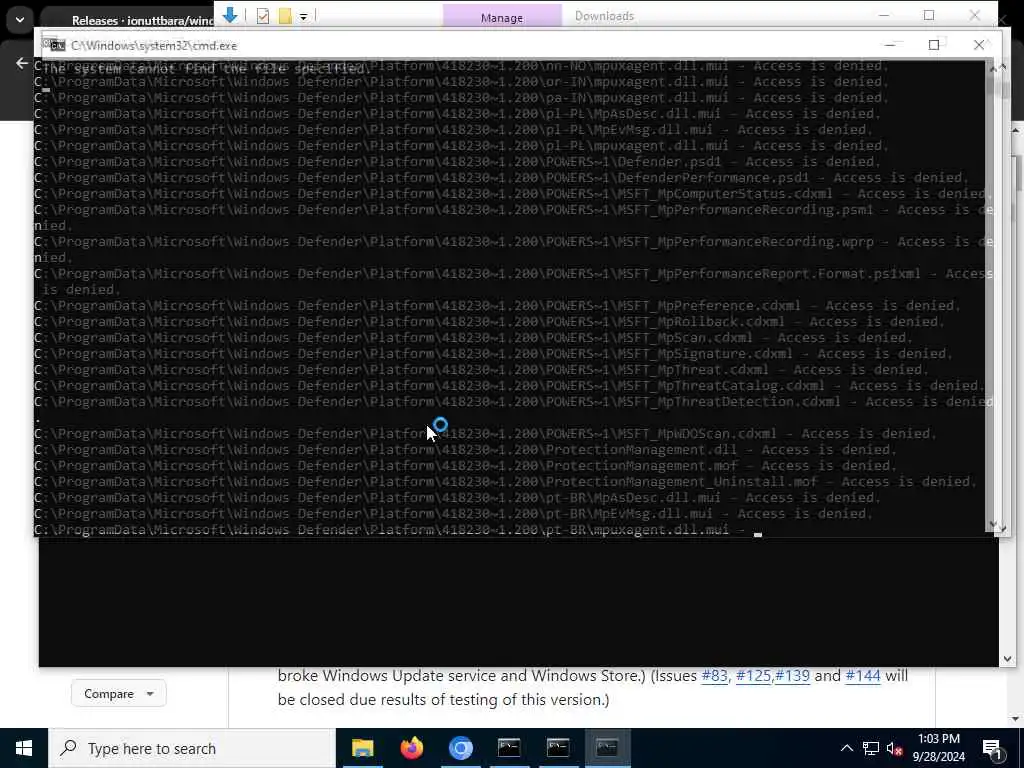Open the clock showing 1:03 PM
Screen dimensions: 1024x768
pyautogui.click(x=938, y=748)
